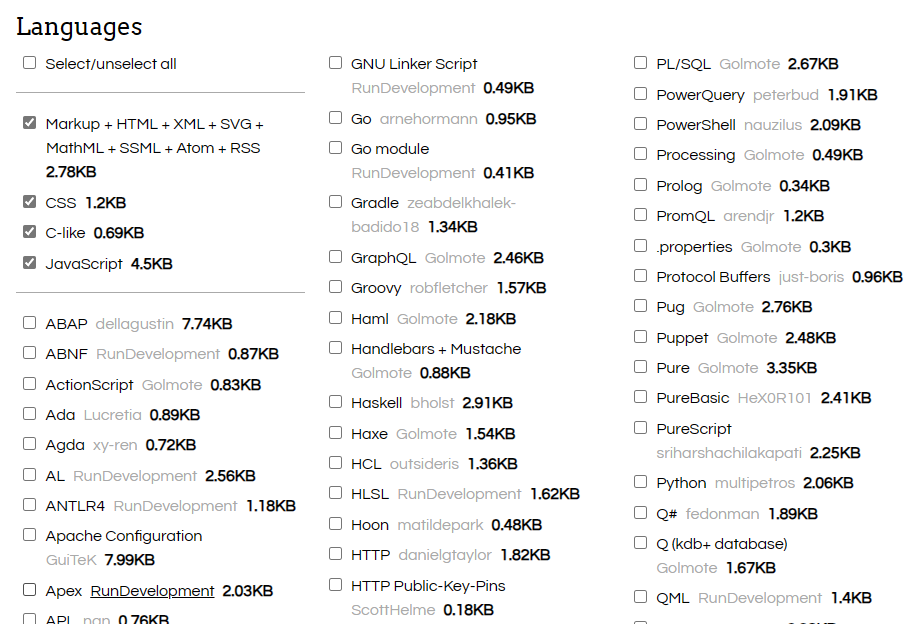Select the HTTP Public-Key-Pins checkbox
This screenshot has height=624, width=915.
tap(335, 584)
